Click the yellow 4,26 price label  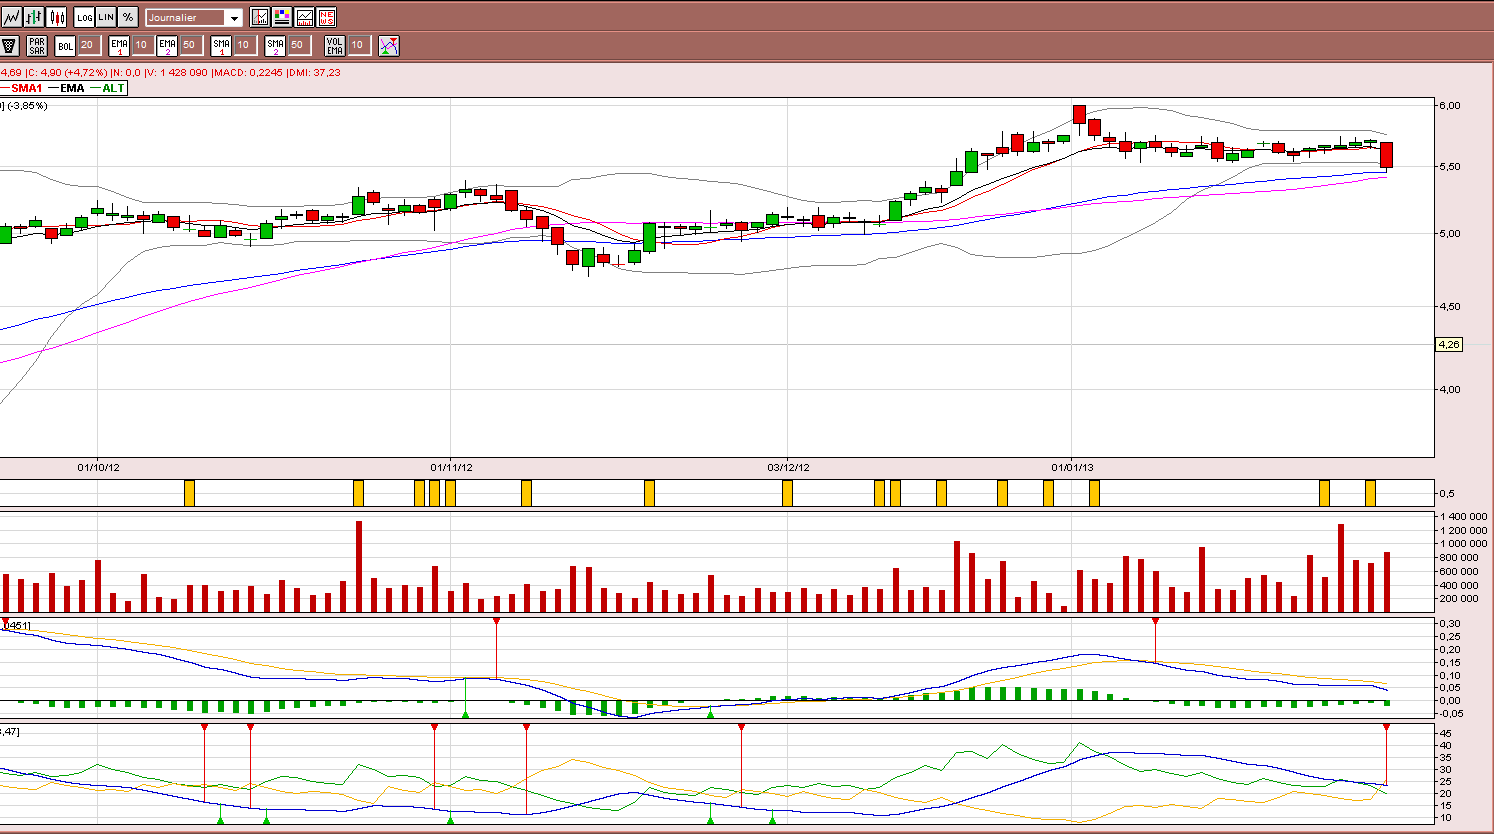(x=1448, y=344)
